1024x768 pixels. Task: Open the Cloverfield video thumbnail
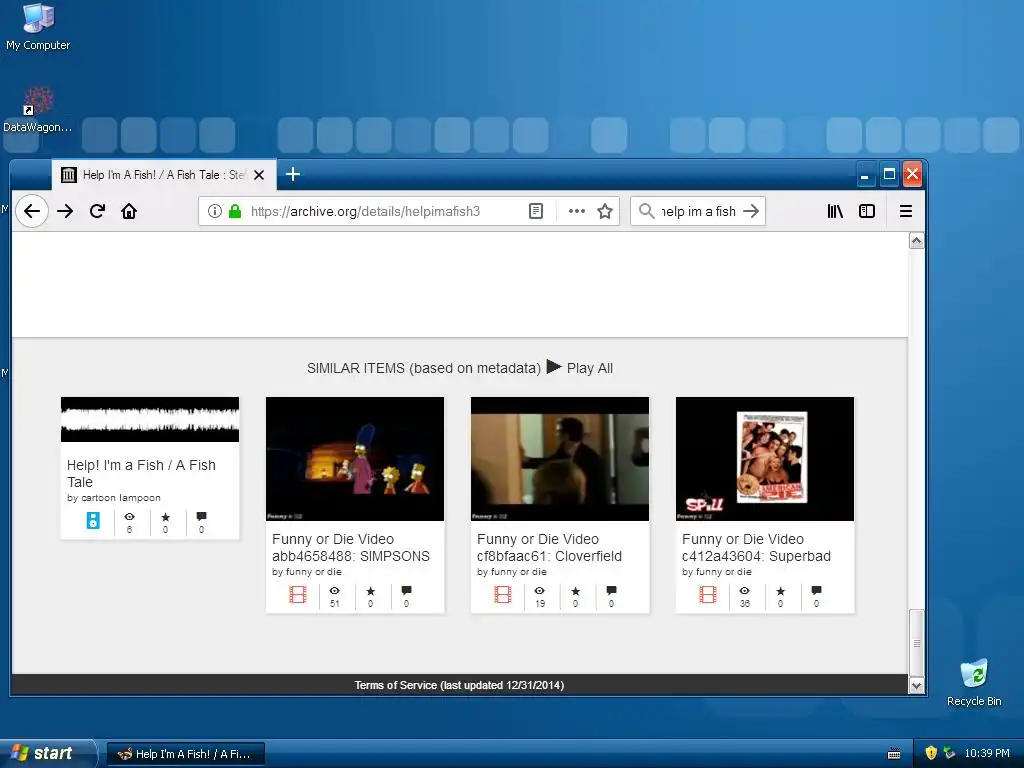pos(560,458)
